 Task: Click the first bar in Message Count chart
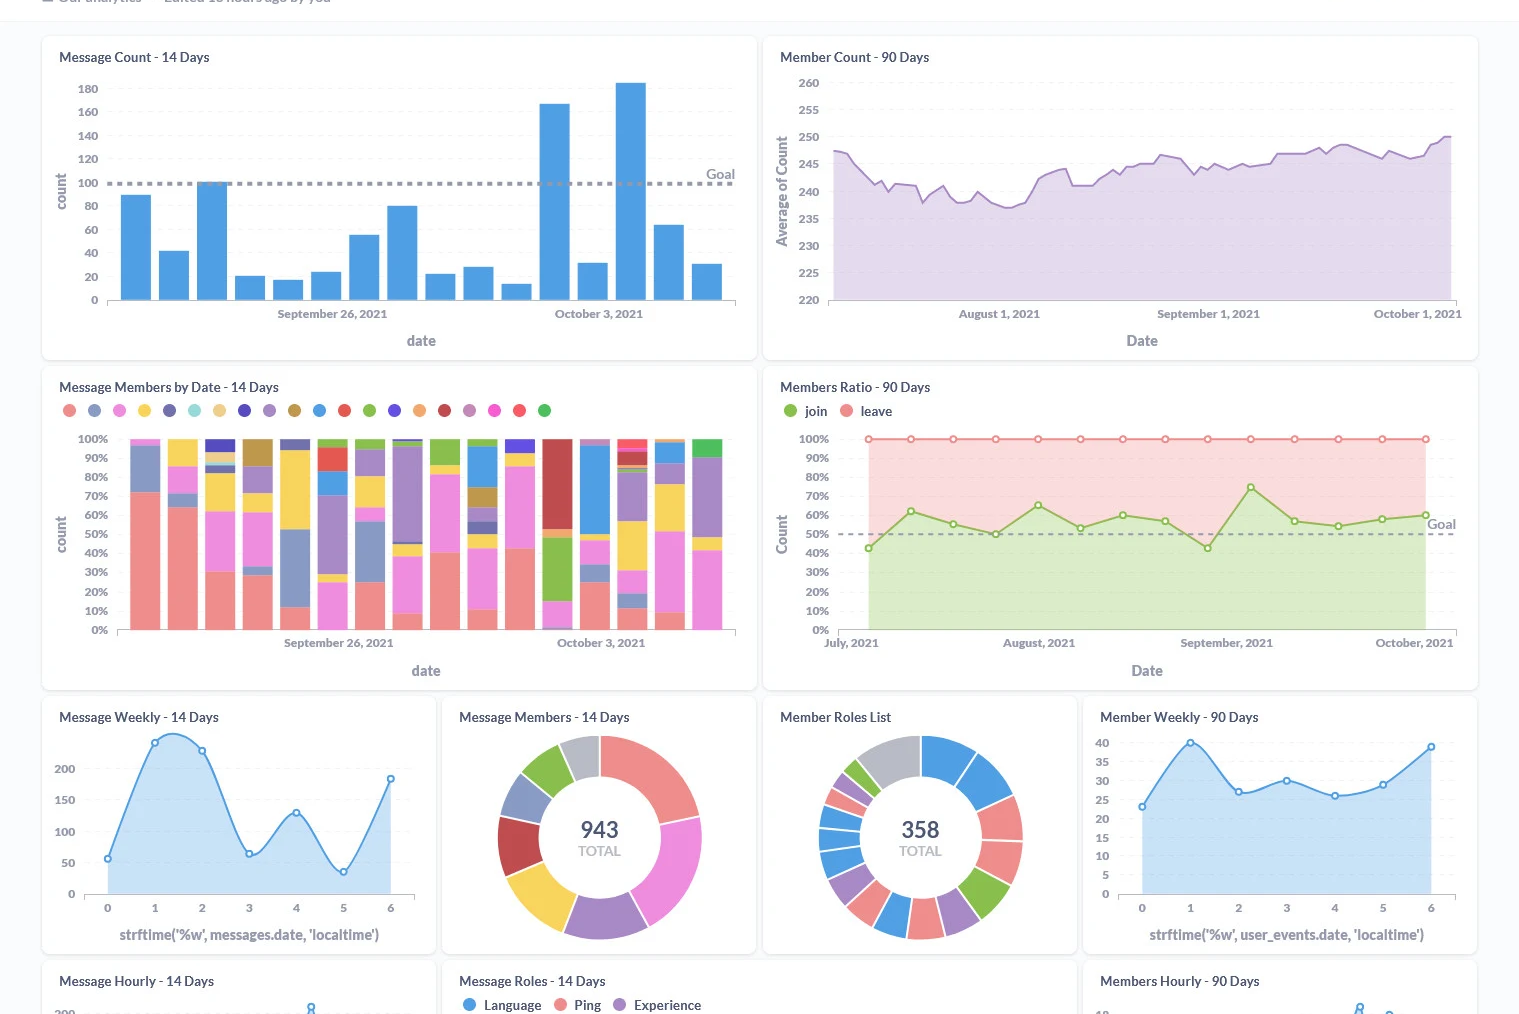pyautogui.click(x=136, y=247)
